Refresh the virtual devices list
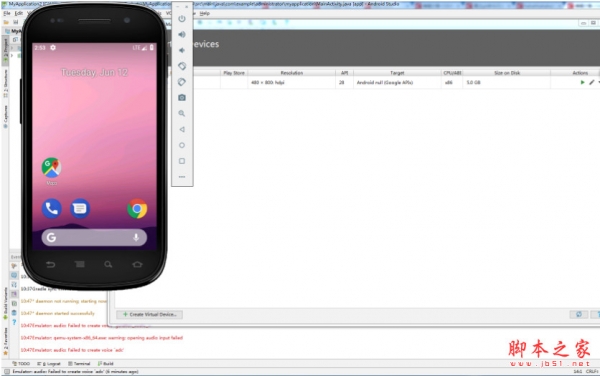The width and height of the screenshot is (600, 376). [579, 314]
